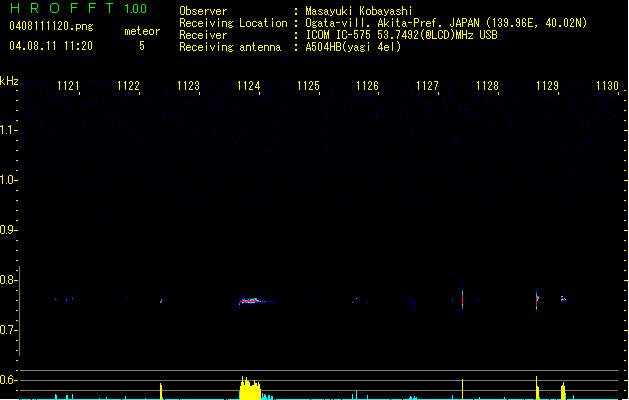Click the A504HB(yagi 4el) antenna text
The image size is (629, 400).
(353, 47)
